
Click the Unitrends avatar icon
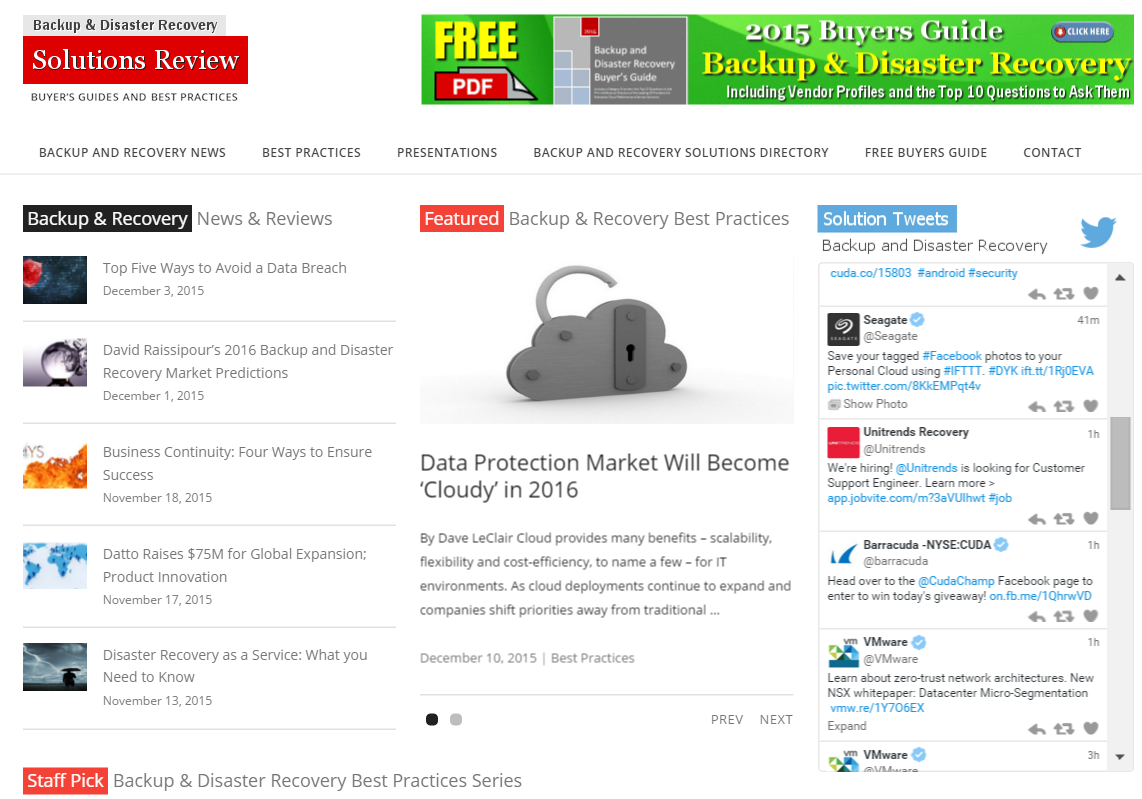click(843, 441)
